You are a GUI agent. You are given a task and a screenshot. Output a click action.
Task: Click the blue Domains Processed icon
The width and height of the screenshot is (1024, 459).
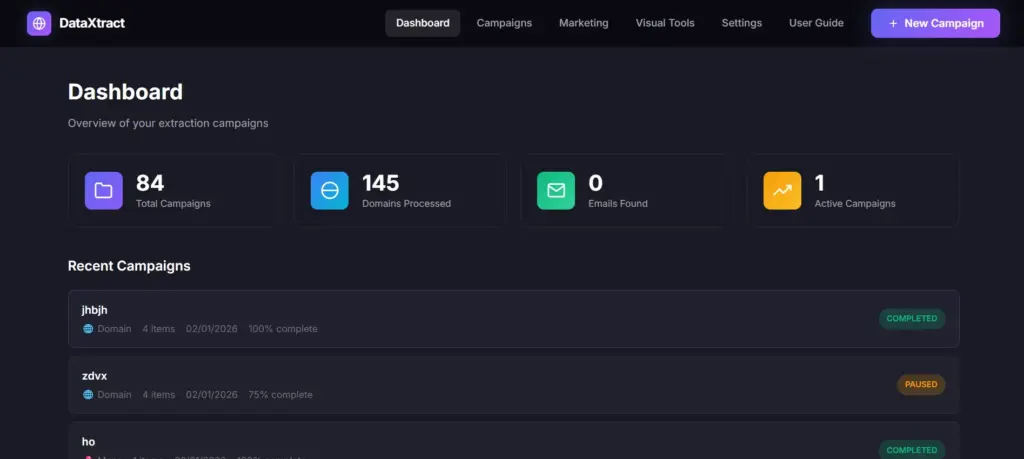point(330,191)
